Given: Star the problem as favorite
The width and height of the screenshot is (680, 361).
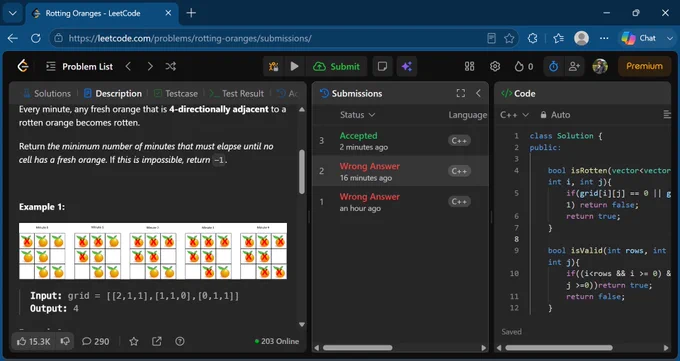Looking at the screenshot, I should click(x=134, y=341).
